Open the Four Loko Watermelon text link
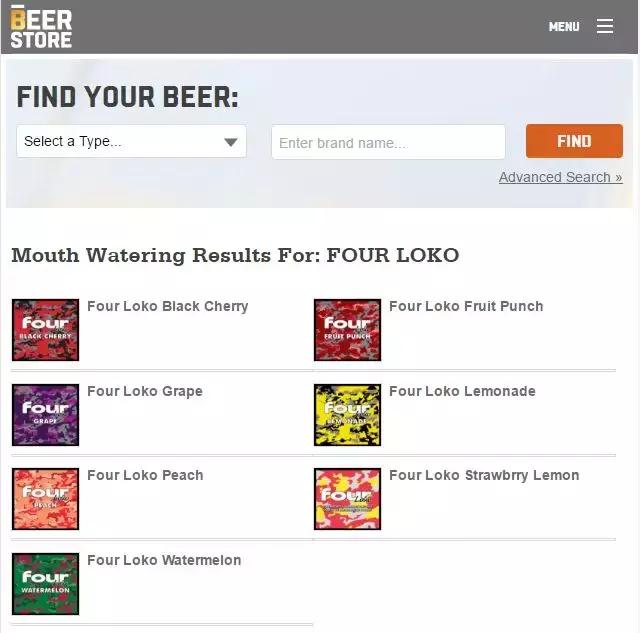Viewport: 640px width, 633px height. coord(164,560)
